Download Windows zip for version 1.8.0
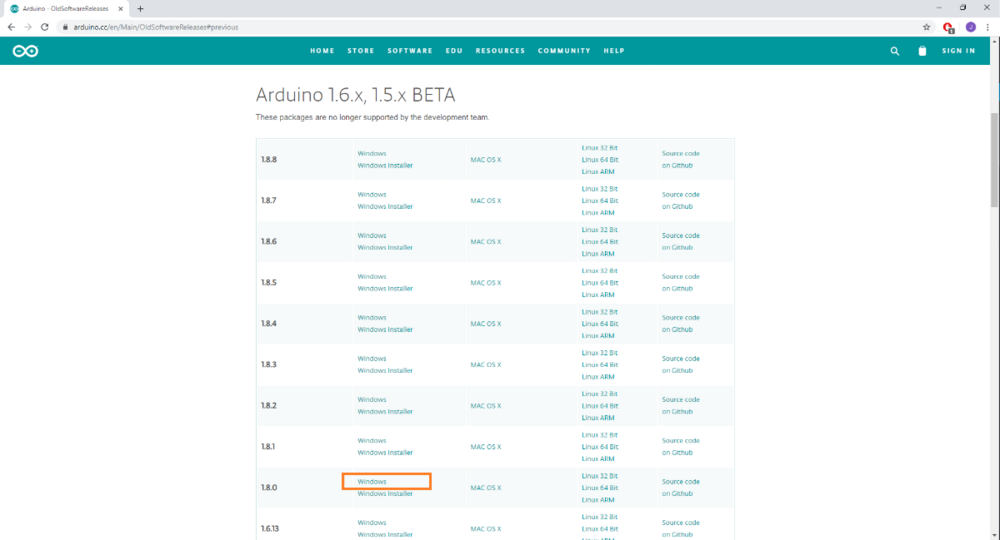Screen dimensions: 1000x540 pos(372,481)
